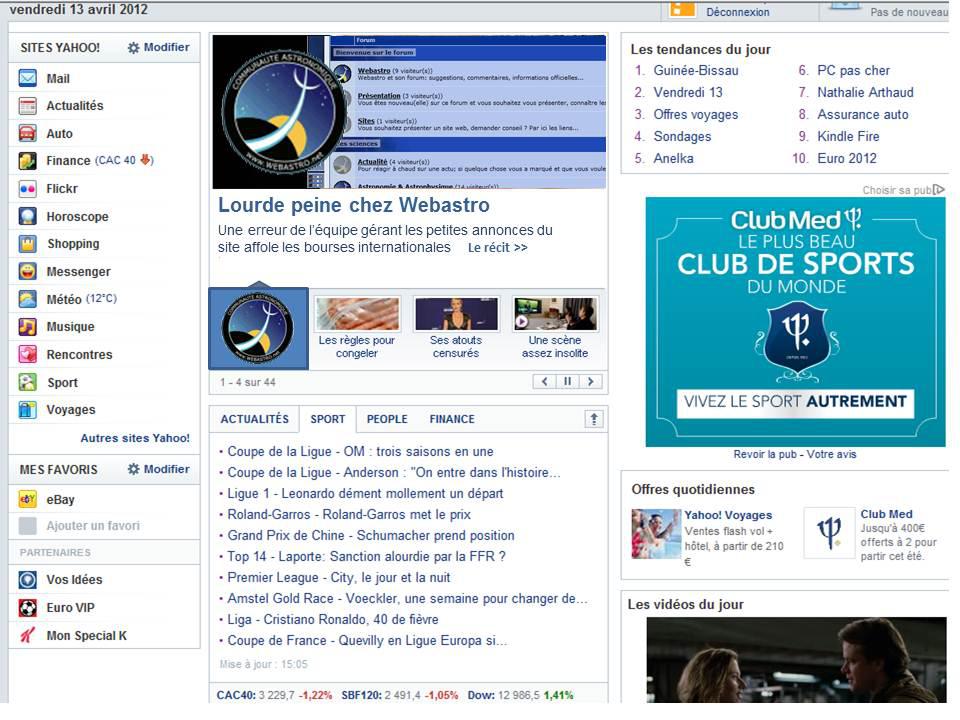Viewport: 960px width, 720px height.
Task: Open headline Lourde peine chez Webastro
Action: pyautogui.click(x=354, y=205)
